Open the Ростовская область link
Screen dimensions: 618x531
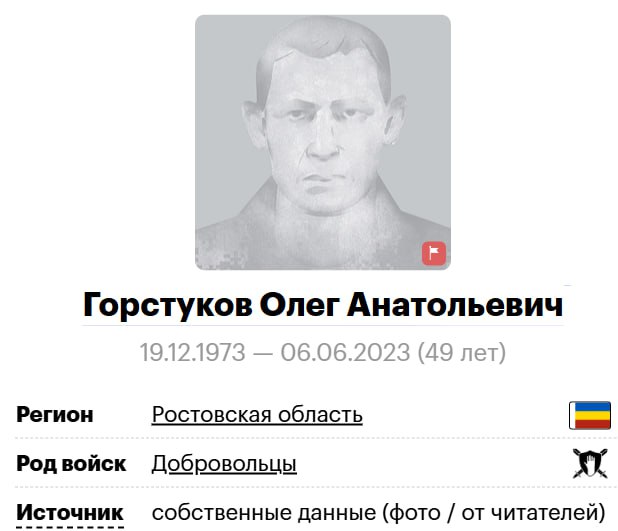pyautogui.click(x=257, y=415)
